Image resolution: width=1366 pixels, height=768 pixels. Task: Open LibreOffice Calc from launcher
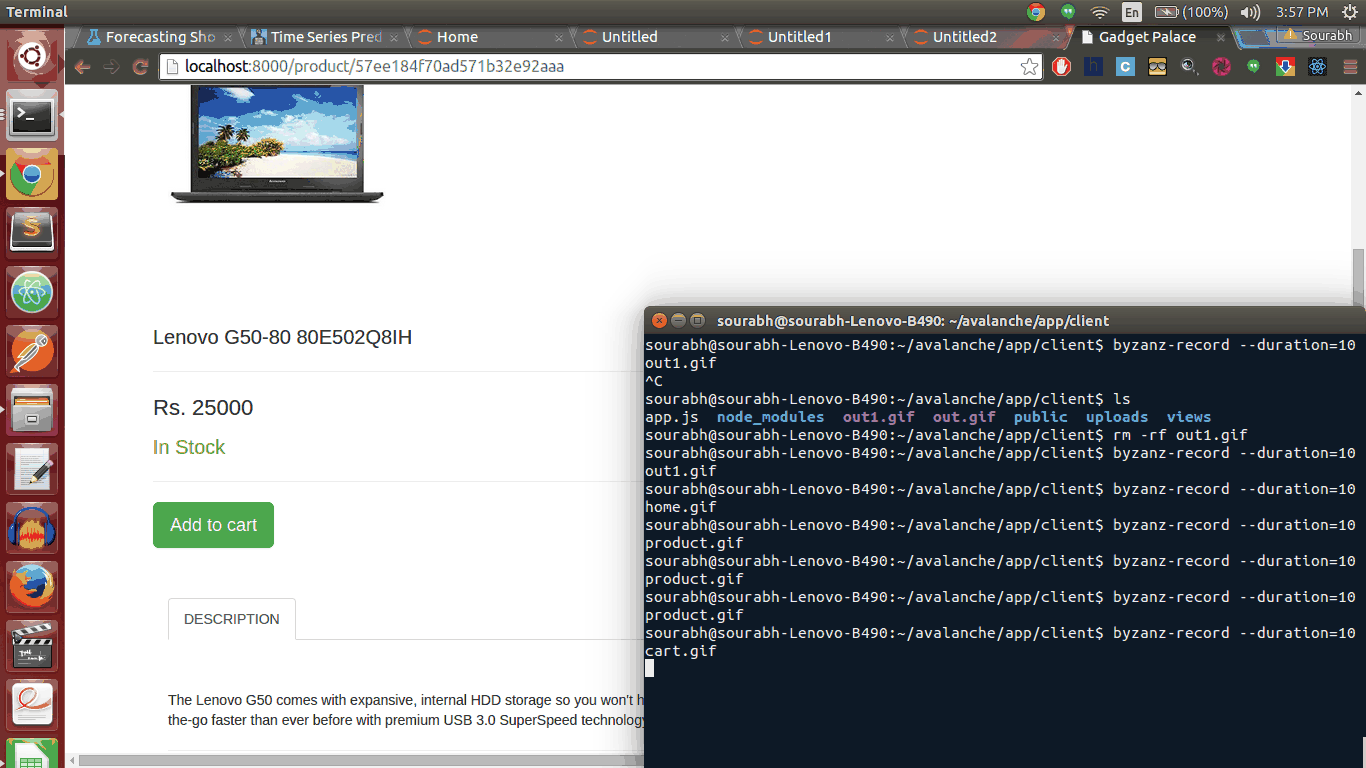tap(33, 753)
